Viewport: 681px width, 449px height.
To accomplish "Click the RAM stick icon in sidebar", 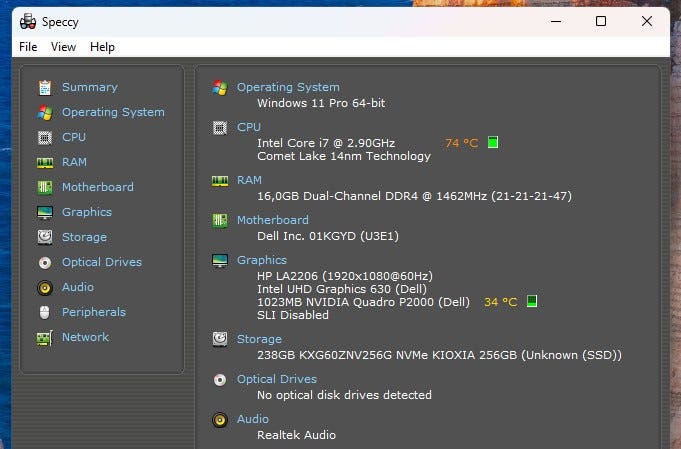I will click(45, 163).
